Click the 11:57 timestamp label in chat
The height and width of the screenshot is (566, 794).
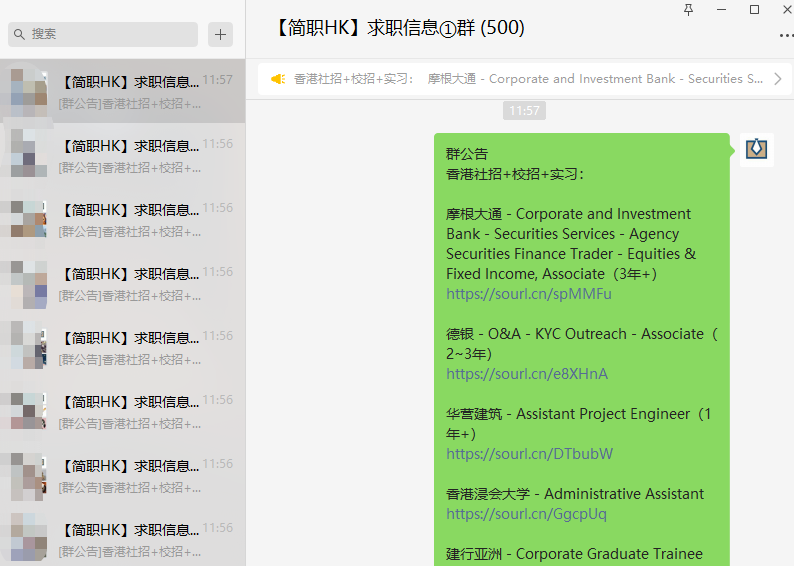tap(524, 111)
